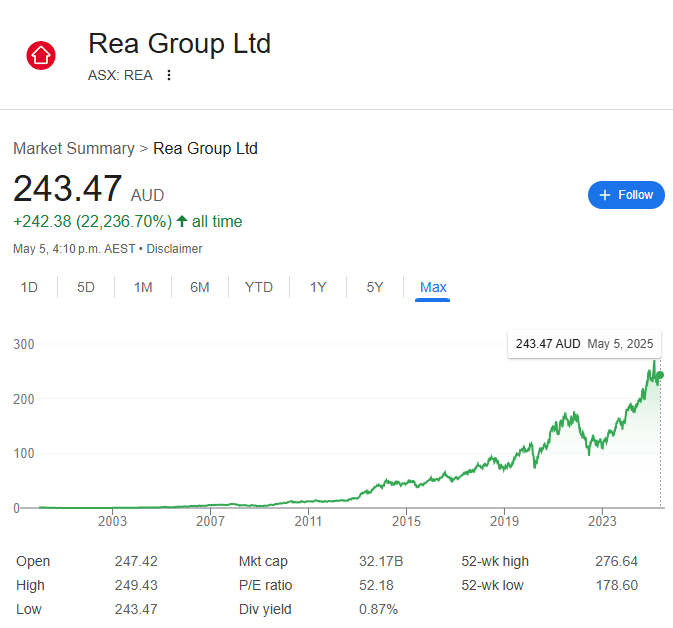The height and width of the screenshot is (628, 673).
Task: Switch chart to 1D range
Action: click(29, 287)
